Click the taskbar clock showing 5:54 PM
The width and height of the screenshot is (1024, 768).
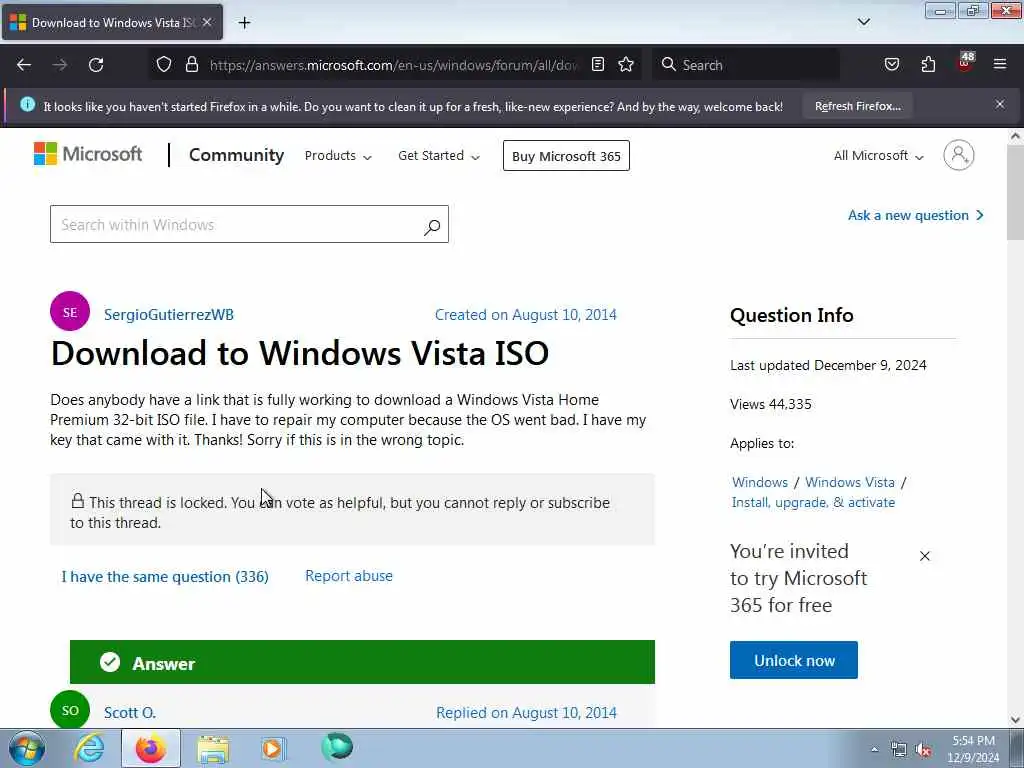click(x=973, y=749)
